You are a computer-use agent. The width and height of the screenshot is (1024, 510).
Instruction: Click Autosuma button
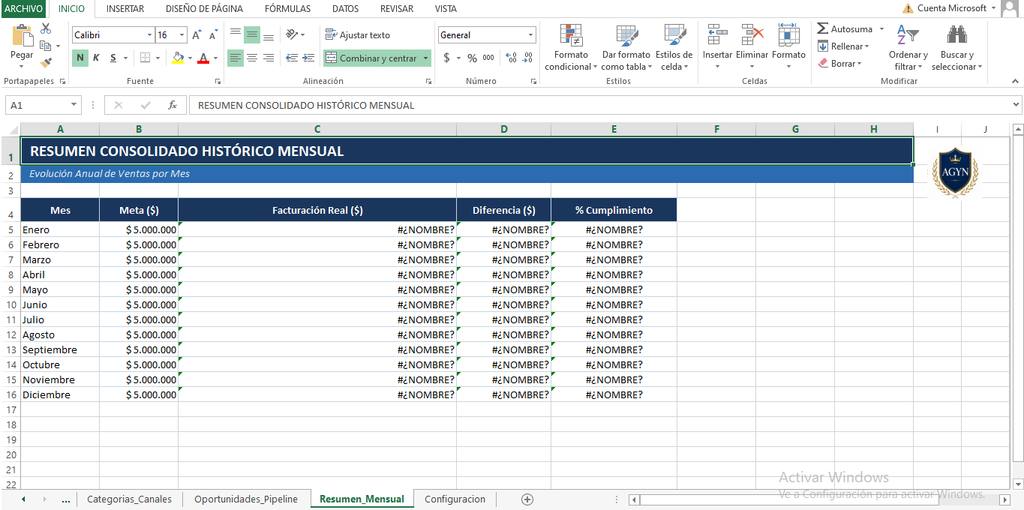tap(844, 29)
